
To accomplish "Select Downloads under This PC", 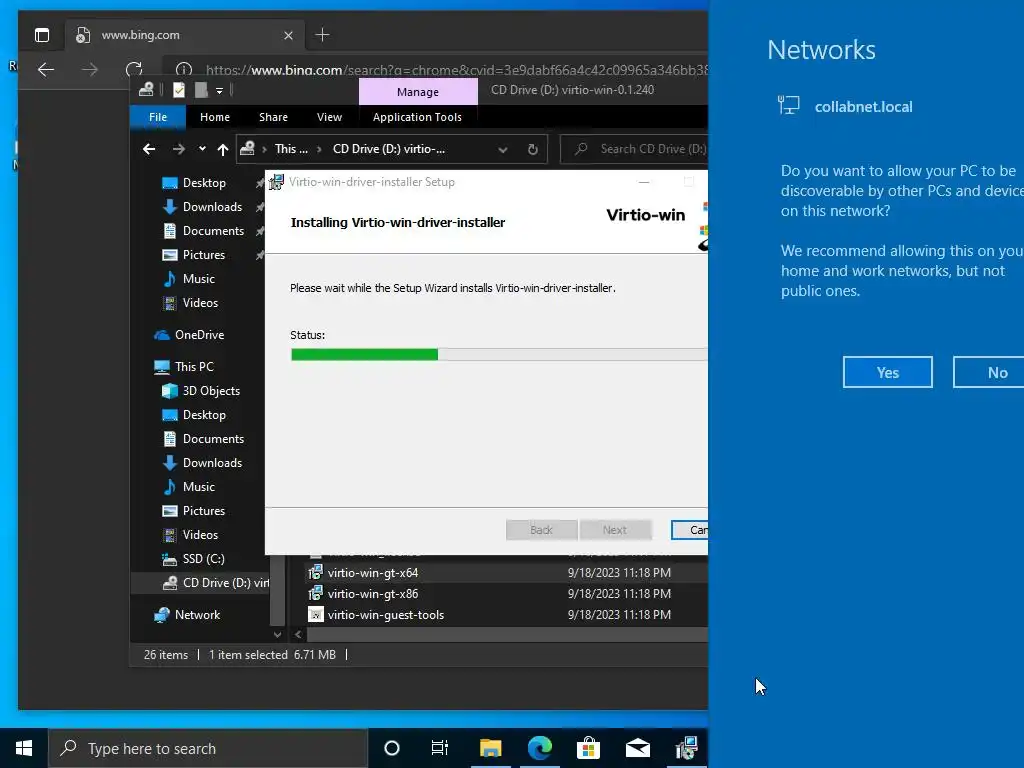I will (212, 463).
